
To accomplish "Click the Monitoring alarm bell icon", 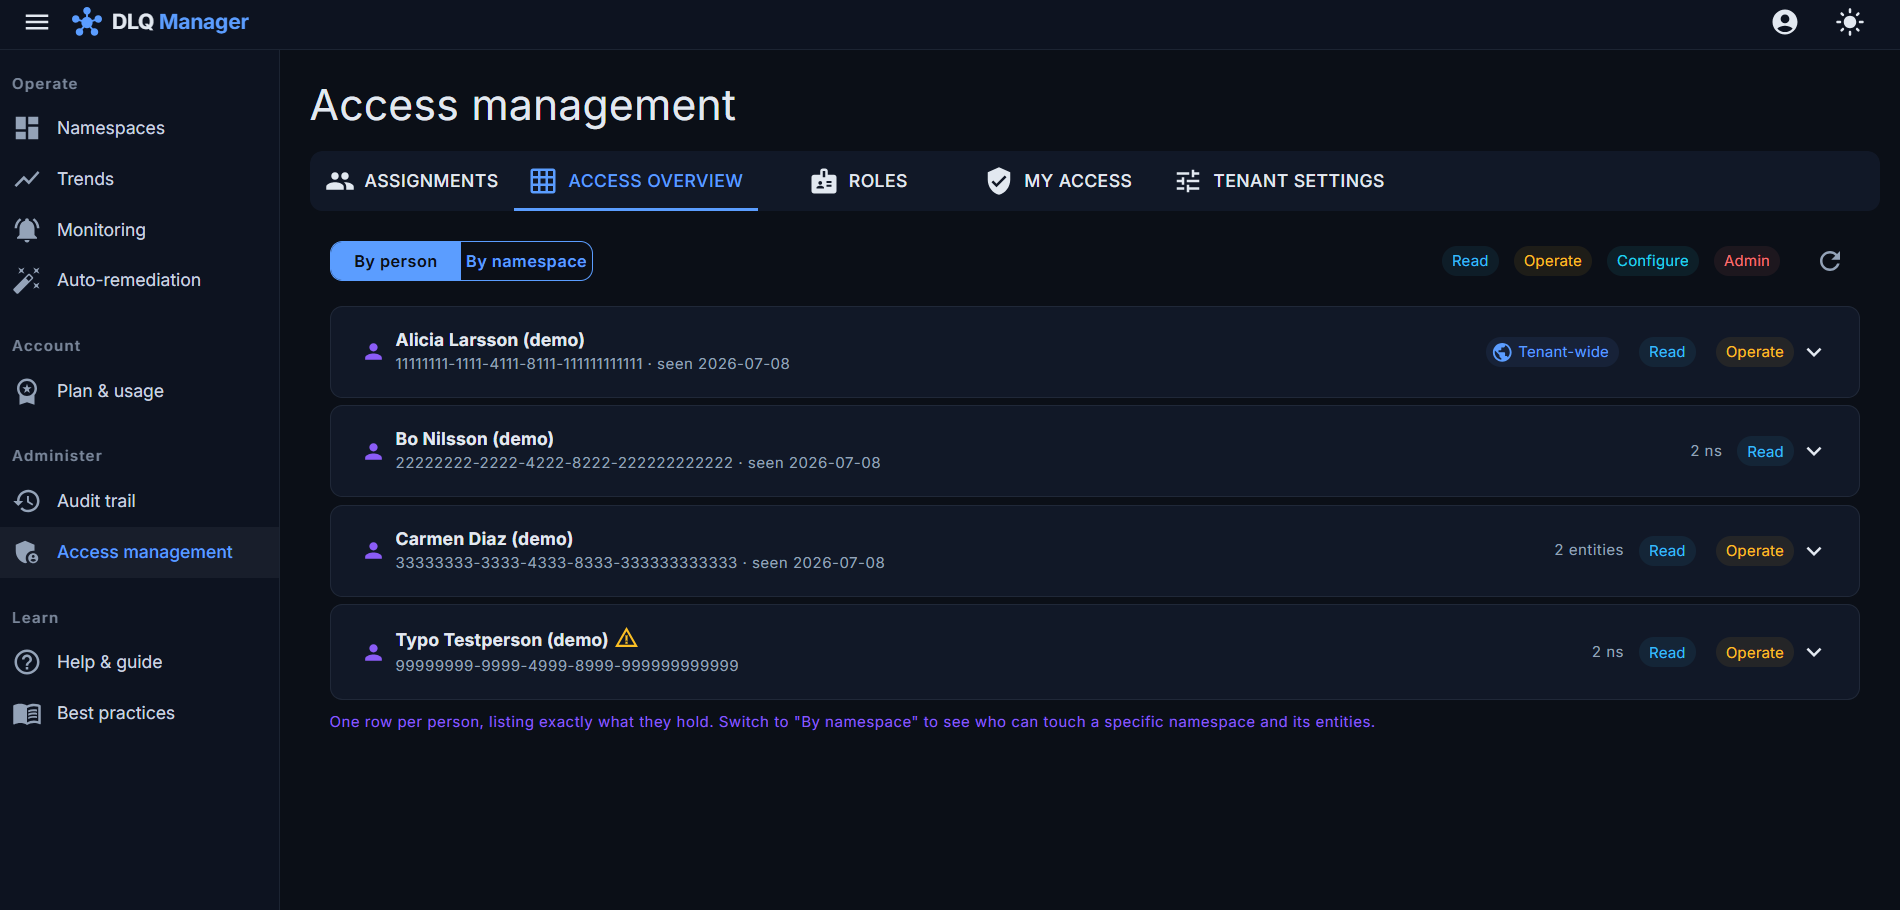I will click(27, 230).
